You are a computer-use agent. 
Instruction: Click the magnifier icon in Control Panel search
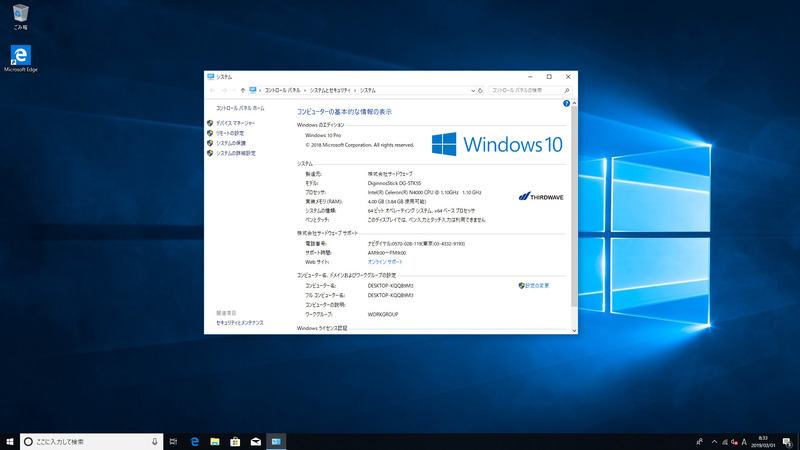click(566, 90)
